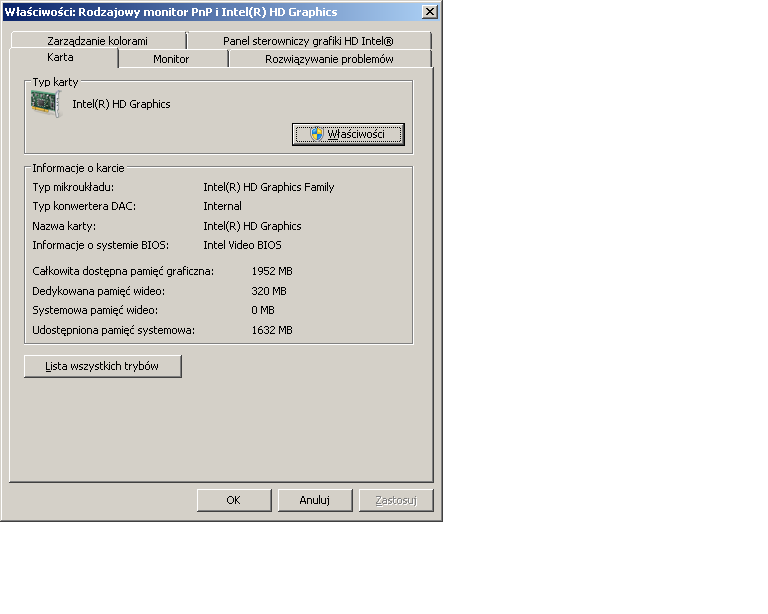Click the greyed Zastosuj button
The image size is (768, 614).
396,500
